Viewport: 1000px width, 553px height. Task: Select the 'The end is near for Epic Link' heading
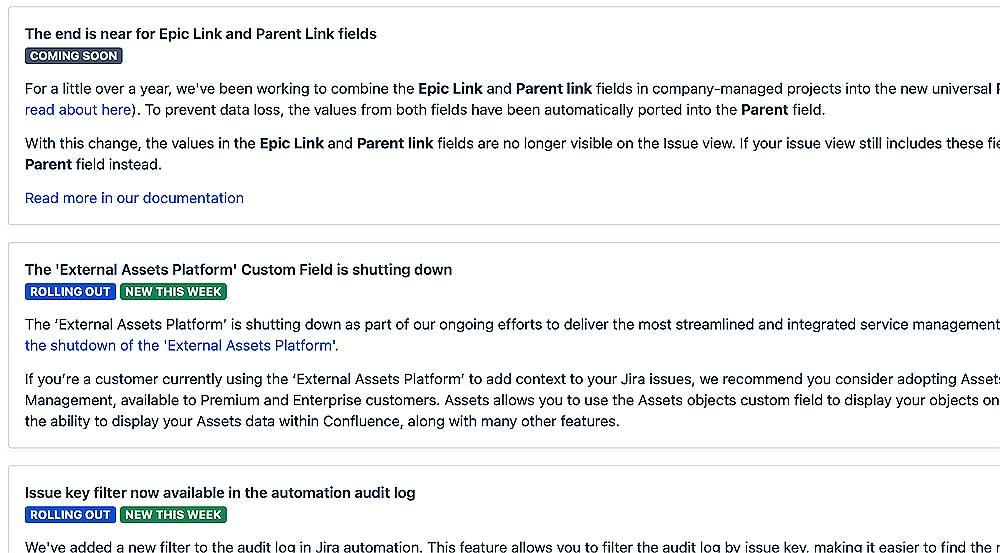click(200, 34)
